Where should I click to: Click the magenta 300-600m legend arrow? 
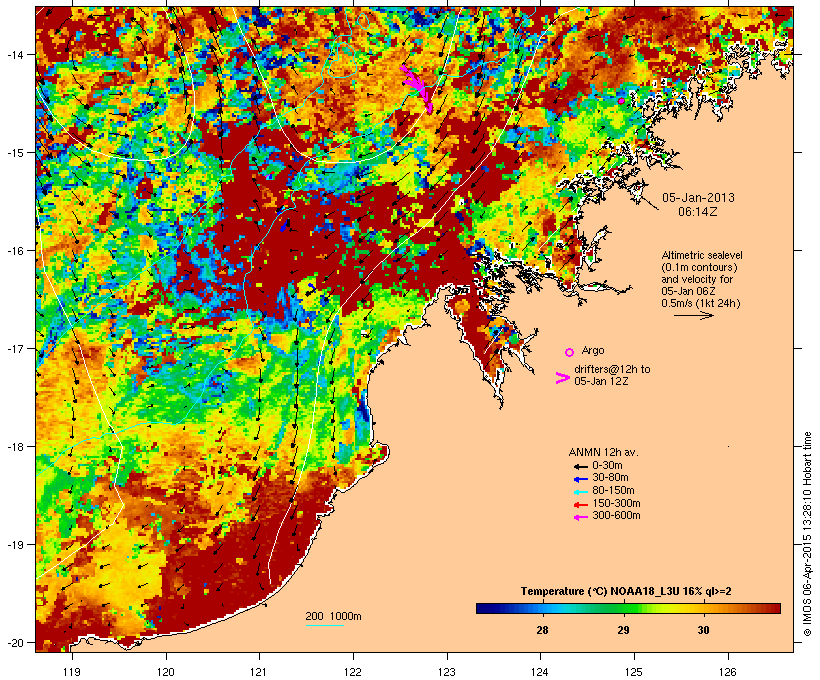[580, 517]
